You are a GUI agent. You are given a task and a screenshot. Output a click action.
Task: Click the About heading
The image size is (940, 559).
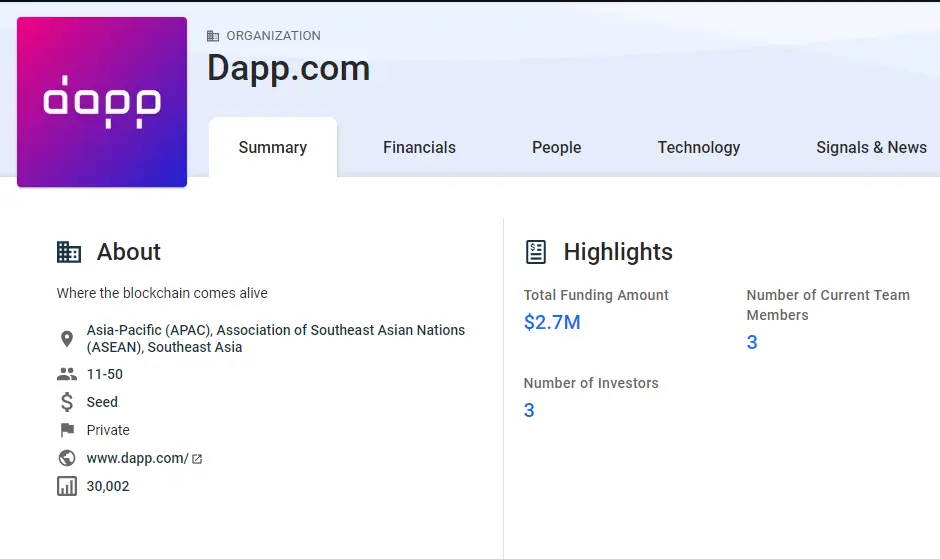(x=129, y=252)
